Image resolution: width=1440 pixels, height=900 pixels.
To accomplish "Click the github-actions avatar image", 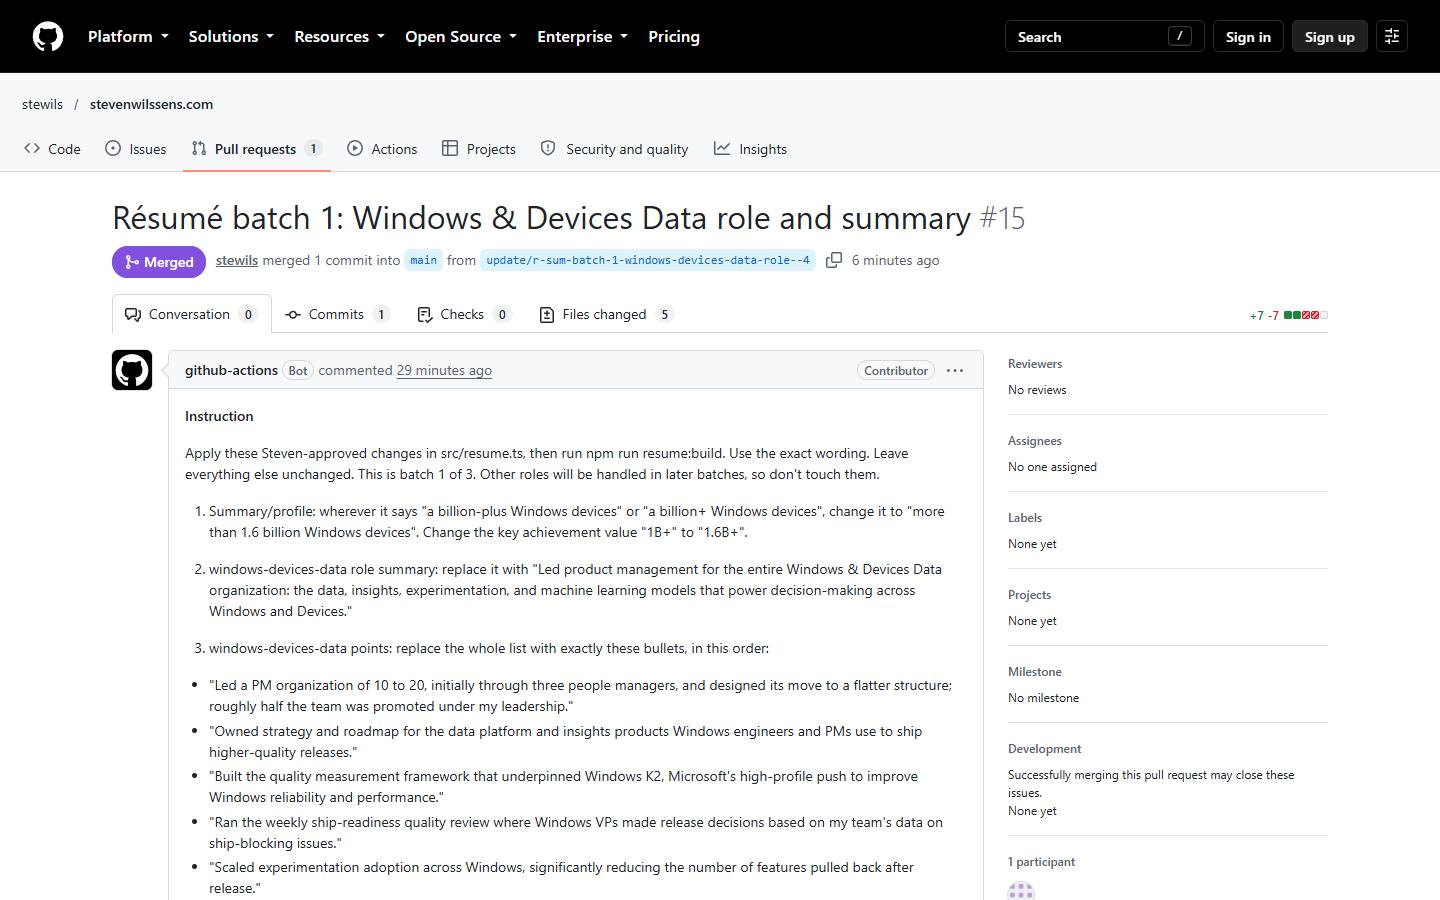I will (132, 370).
